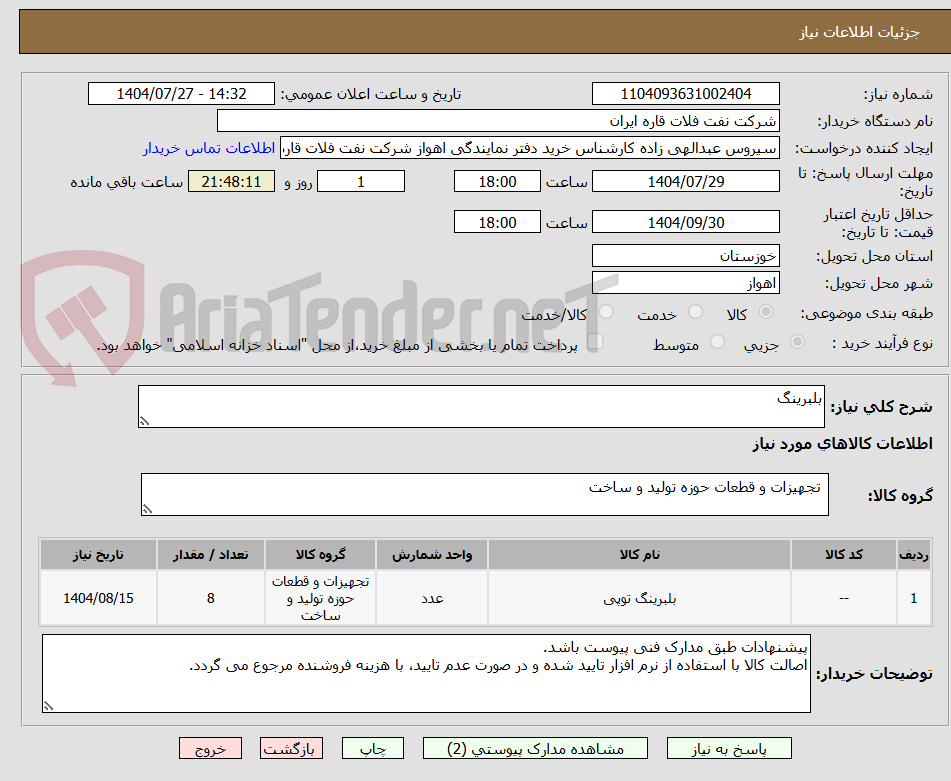Image resolution: width=951 pixels, height=781 pixels.
Task: Select the خدمت radio button
Action: point(695,312)
